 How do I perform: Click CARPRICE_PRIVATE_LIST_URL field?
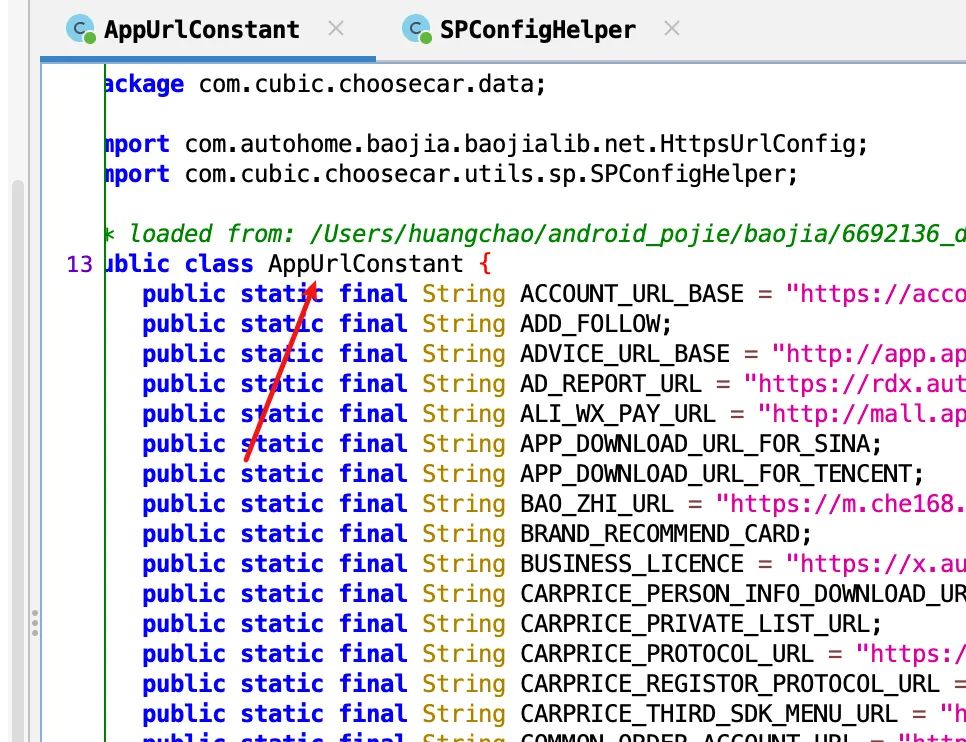[696, 624]
